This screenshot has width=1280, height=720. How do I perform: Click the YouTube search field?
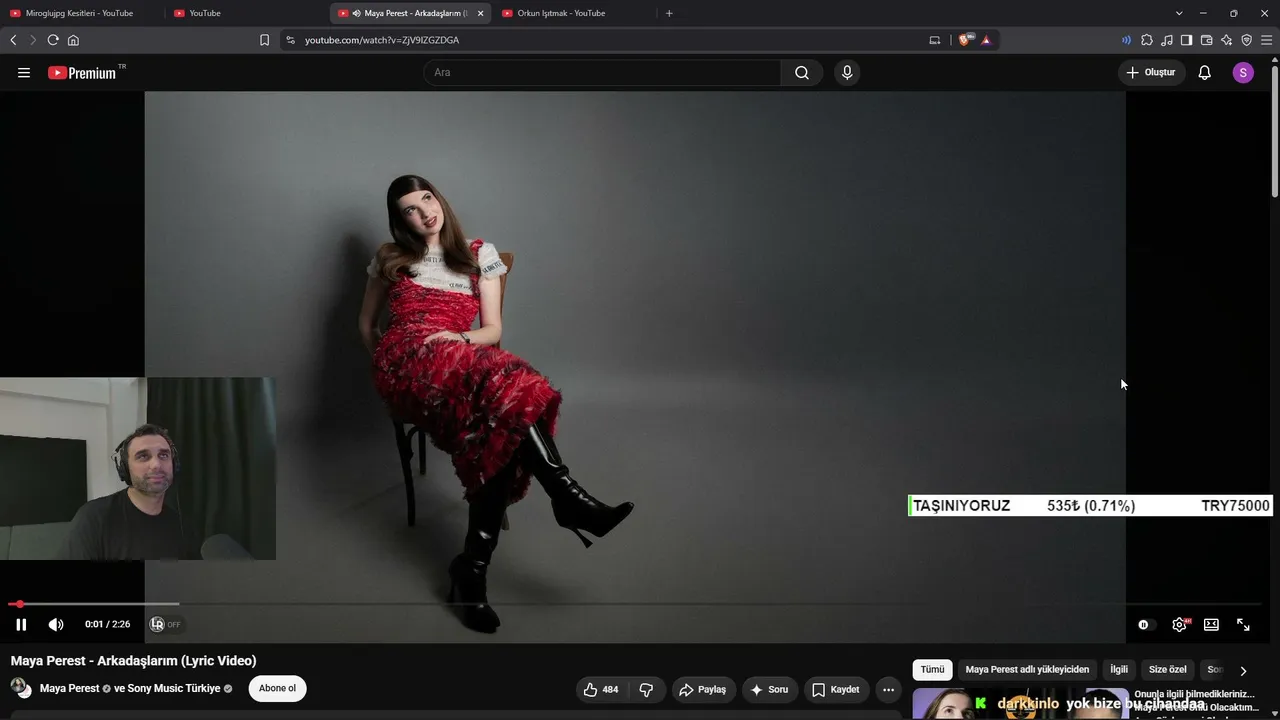pos(602,73)
